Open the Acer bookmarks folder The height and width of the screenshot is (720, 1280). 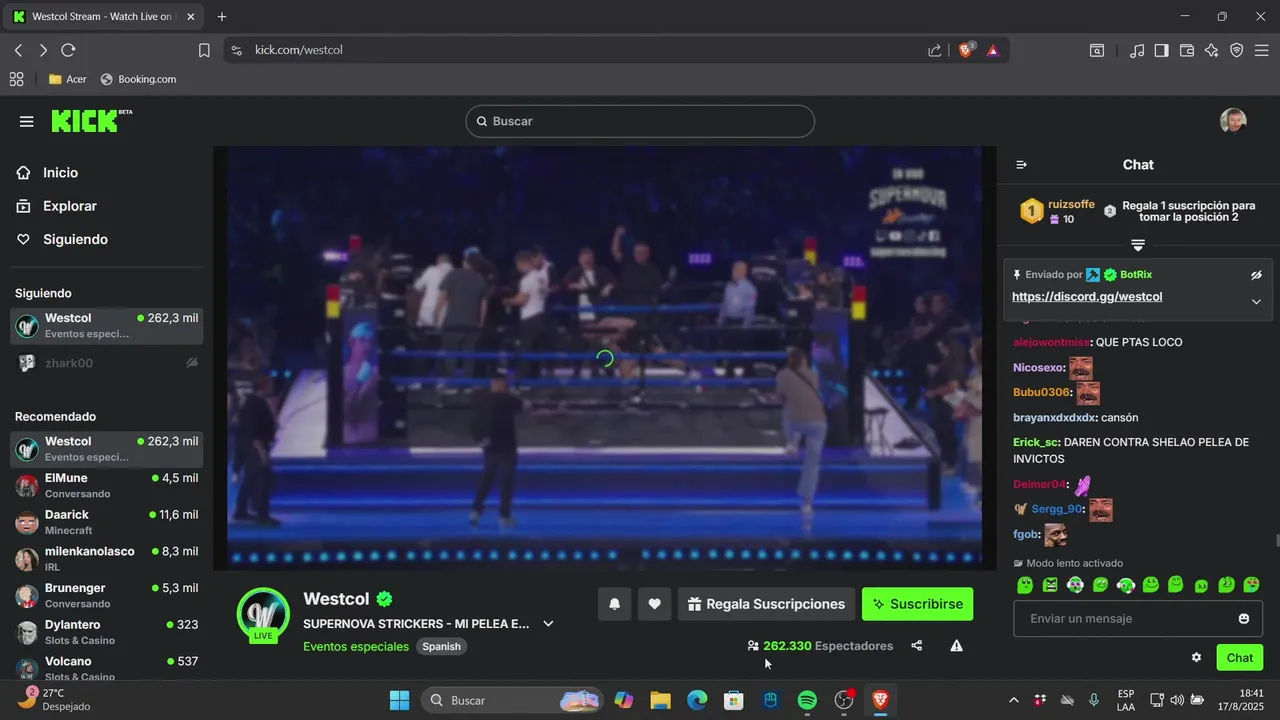point(68,79)
